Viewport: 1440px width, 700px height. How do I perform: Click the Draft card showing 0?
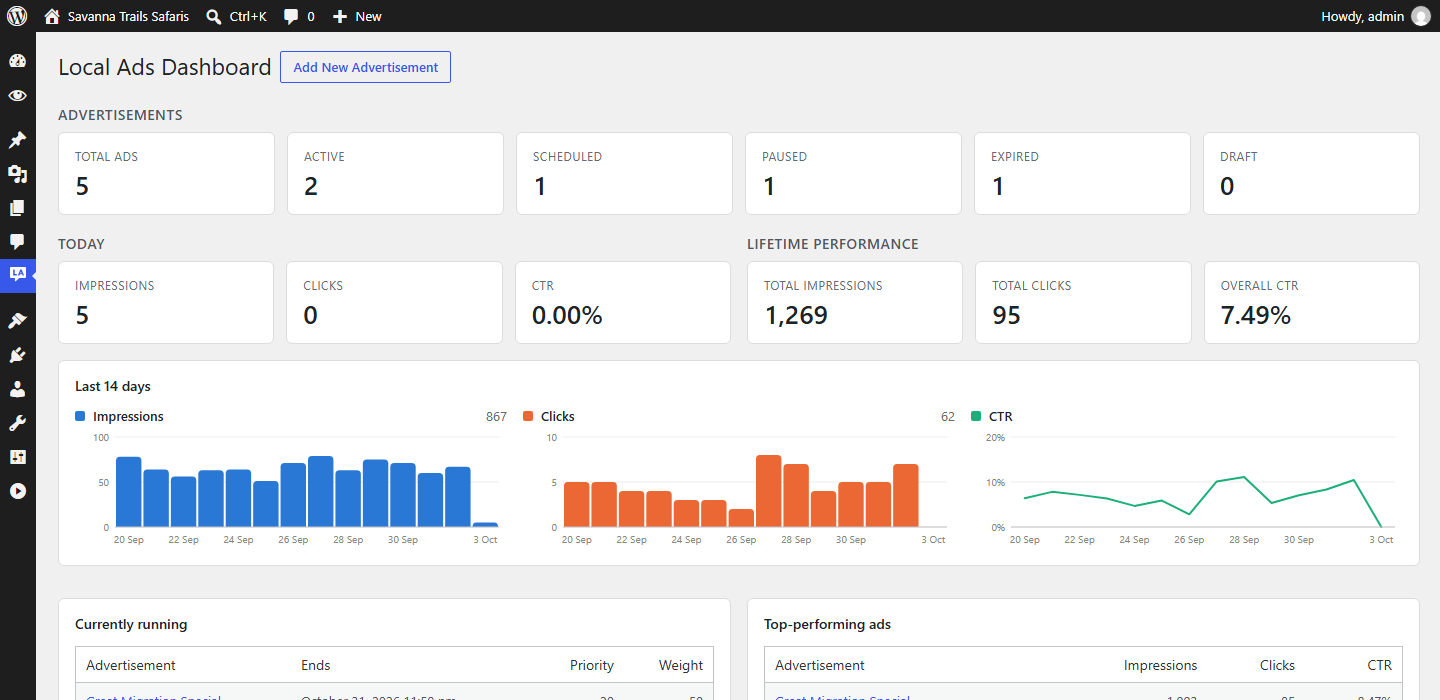coord(1311,173)
